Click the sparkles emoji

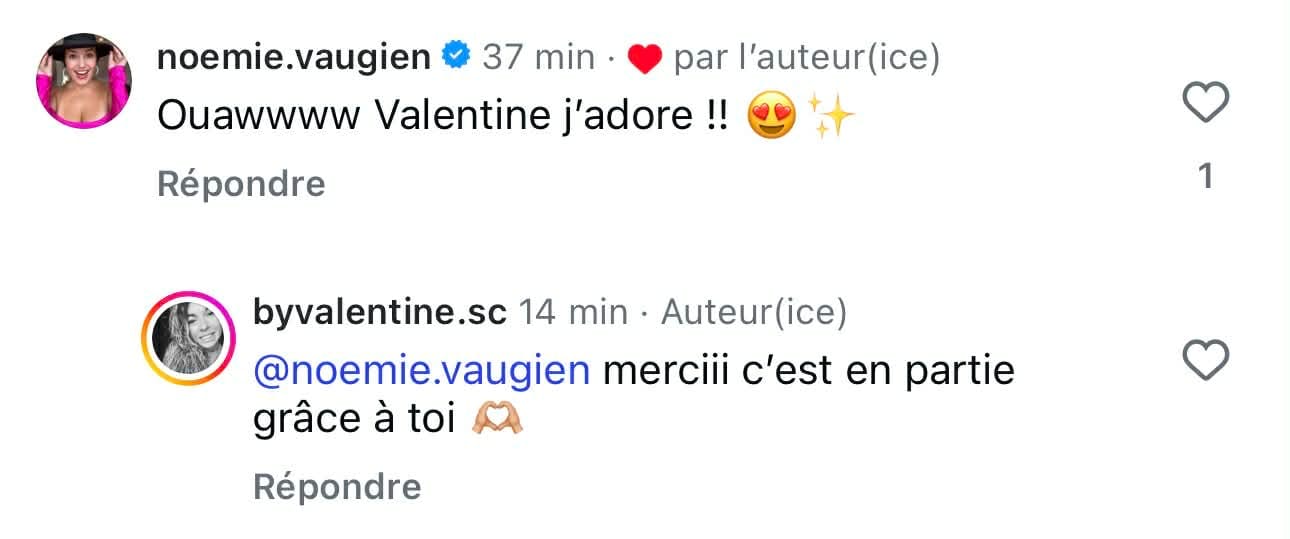pos(832,119)
